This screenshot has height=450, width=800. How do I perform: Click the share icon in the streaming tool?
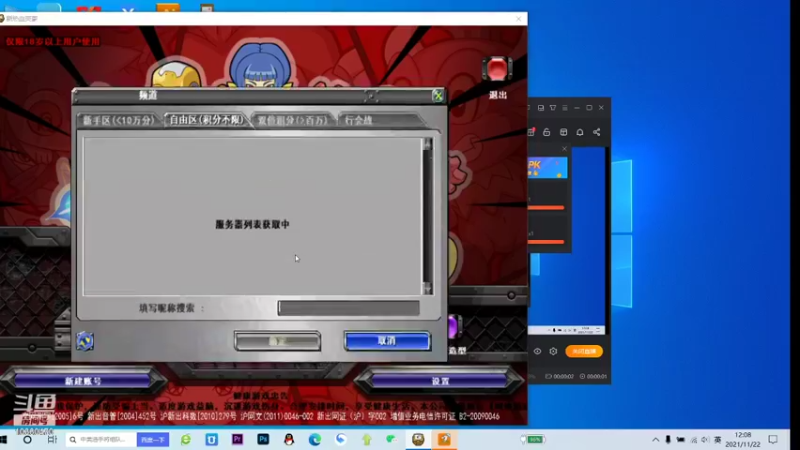click(x=596, y=132)
